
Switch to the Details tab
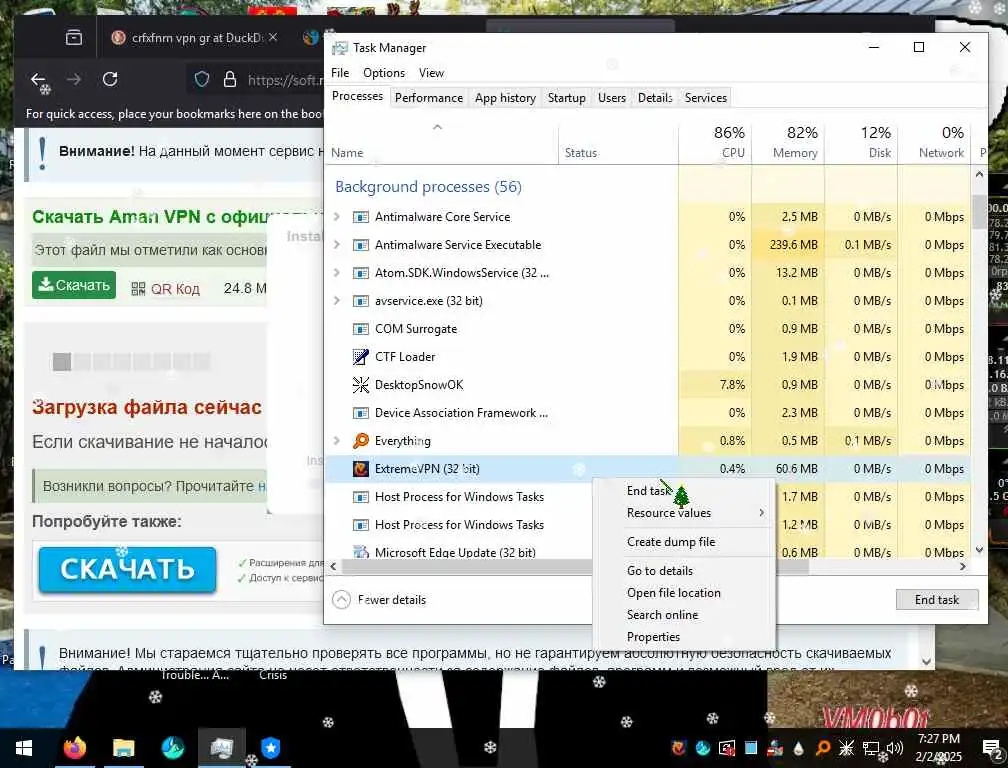[x=655, y=98]
